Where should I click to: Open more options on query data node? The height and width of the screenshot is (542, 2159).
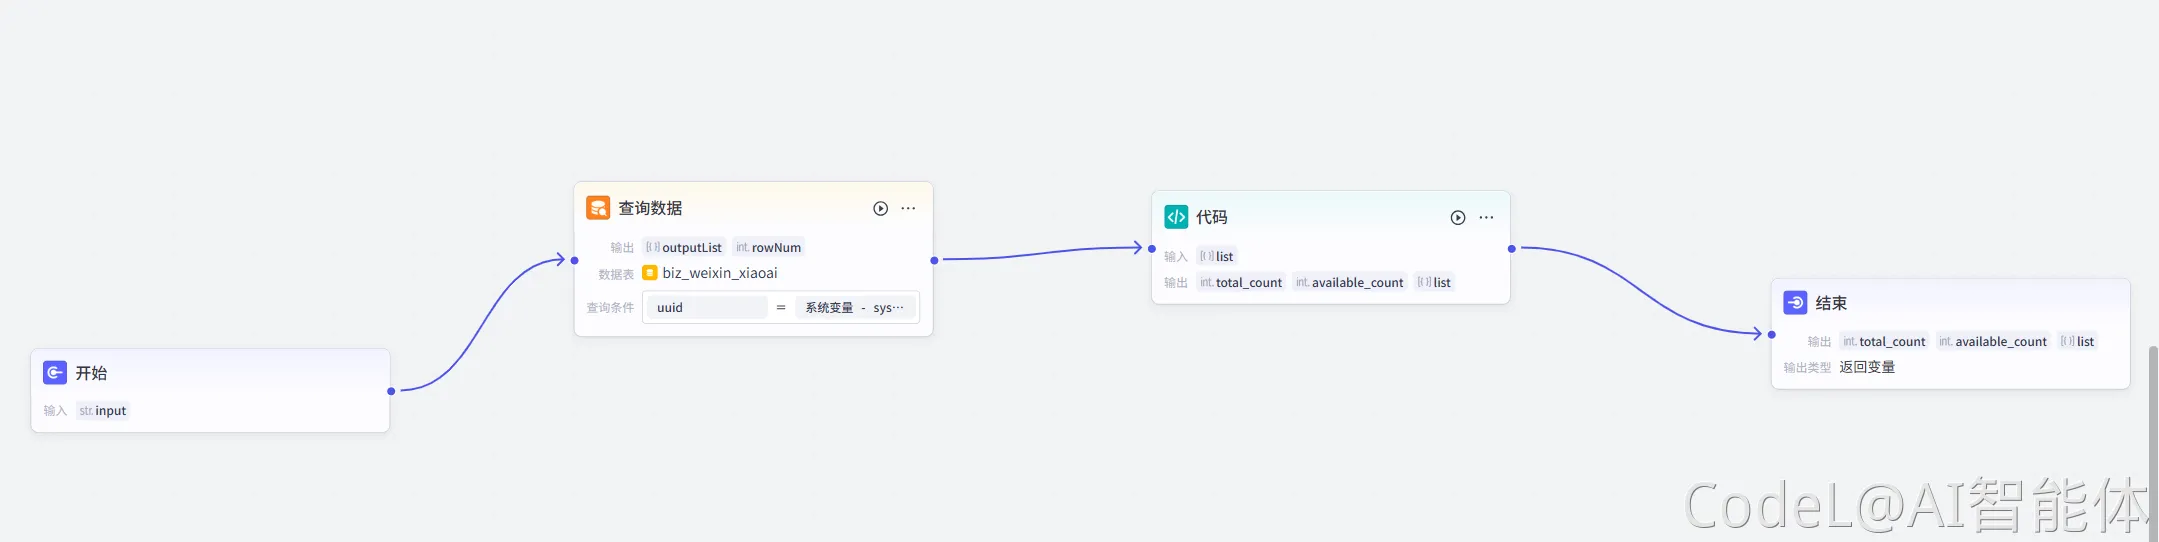(908, 209)
